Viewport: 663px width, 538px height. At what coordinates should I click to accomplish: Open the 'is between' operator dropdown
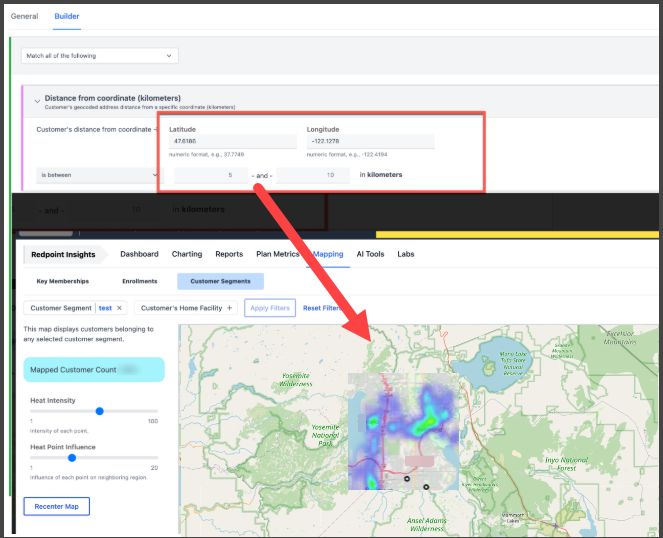click(x=98, y=175)
